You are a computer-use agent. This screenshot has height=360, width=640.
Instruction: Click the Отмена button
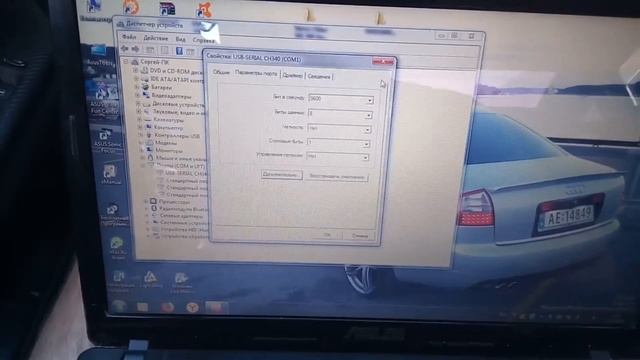tap(360, 236)
